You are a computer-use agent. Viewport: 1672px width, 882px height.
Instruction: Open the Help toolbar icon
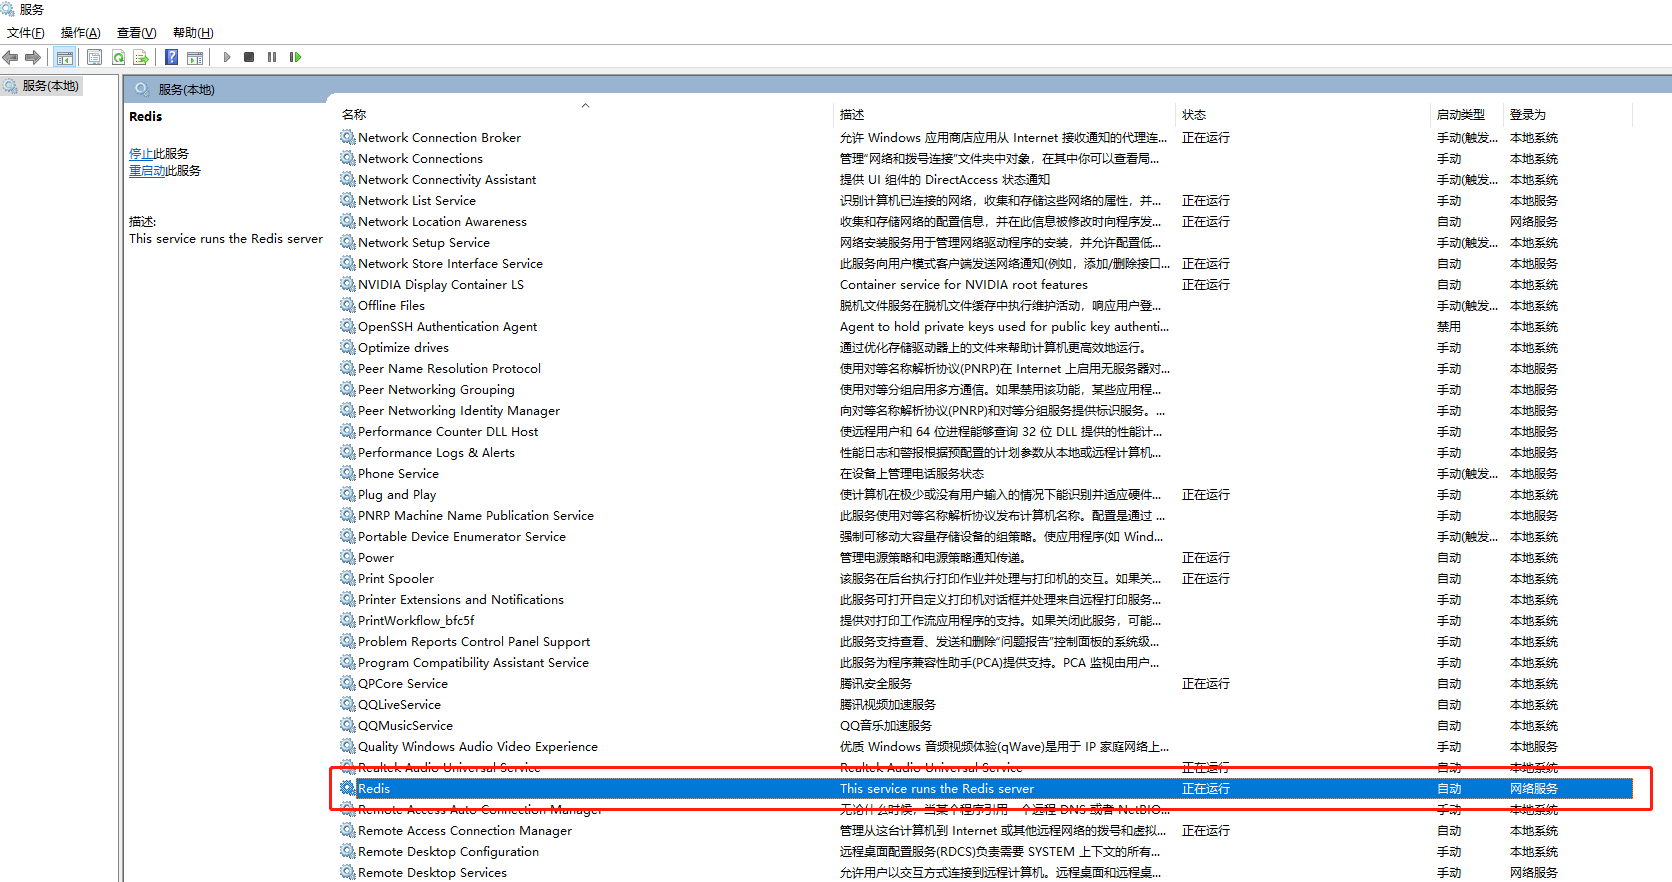172,57
